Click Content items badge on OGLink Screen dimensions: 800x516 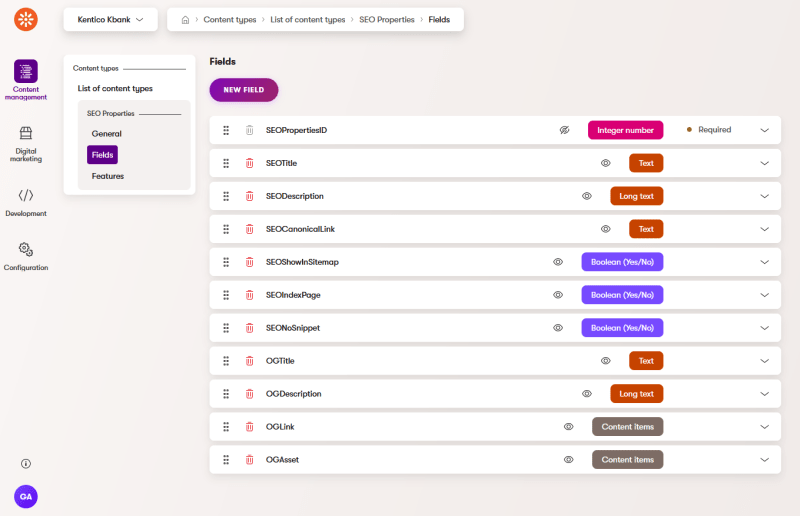[628, 427]
